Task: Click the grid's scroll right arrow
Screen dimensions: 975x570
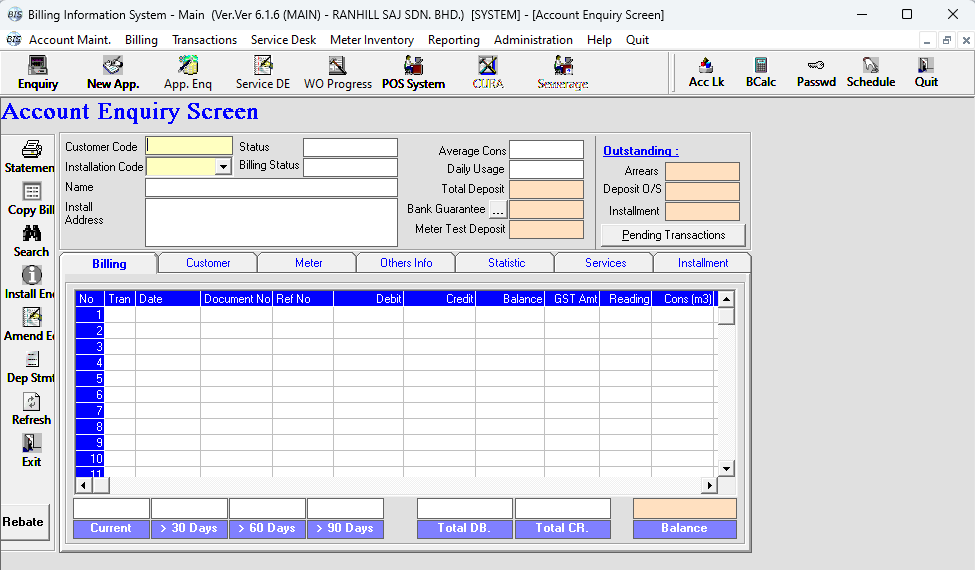Action: 709,485
